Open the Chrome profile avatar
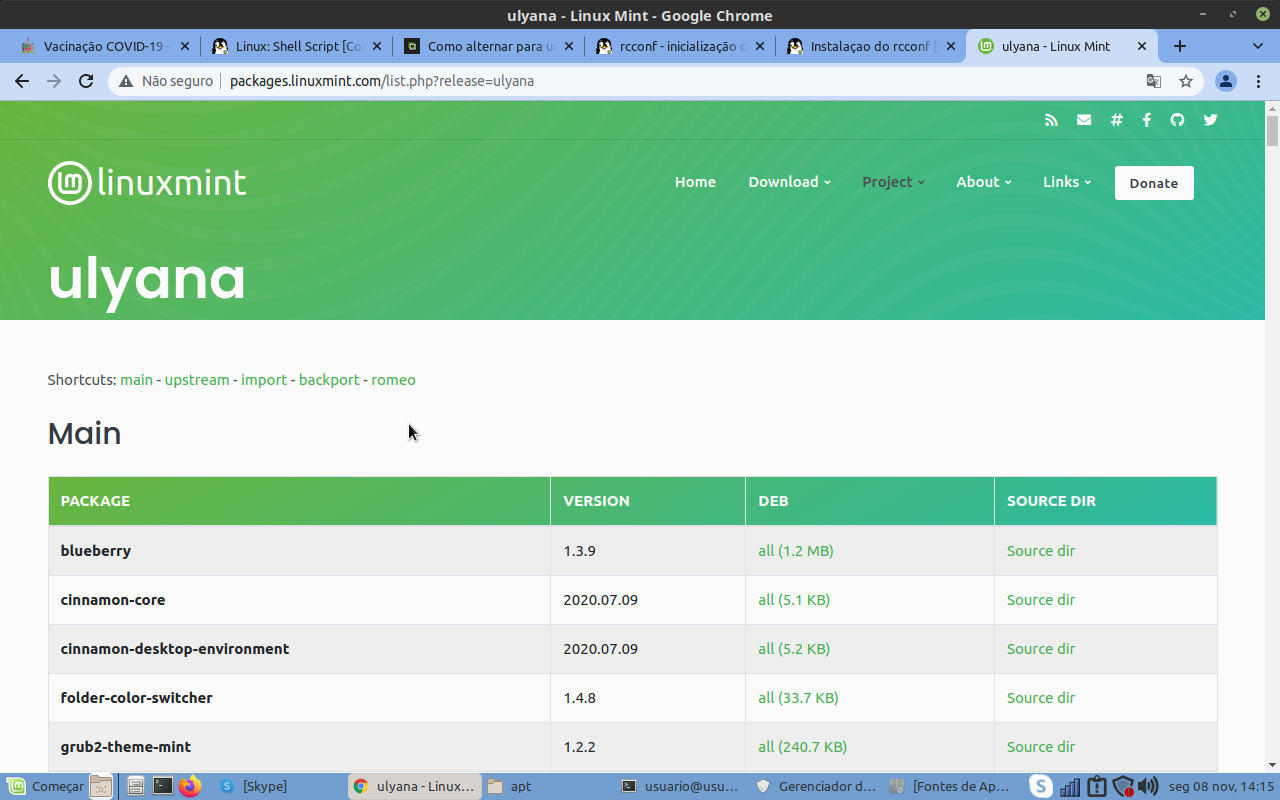This screenshot has height=800, width=1280. tap(1226, 81)
